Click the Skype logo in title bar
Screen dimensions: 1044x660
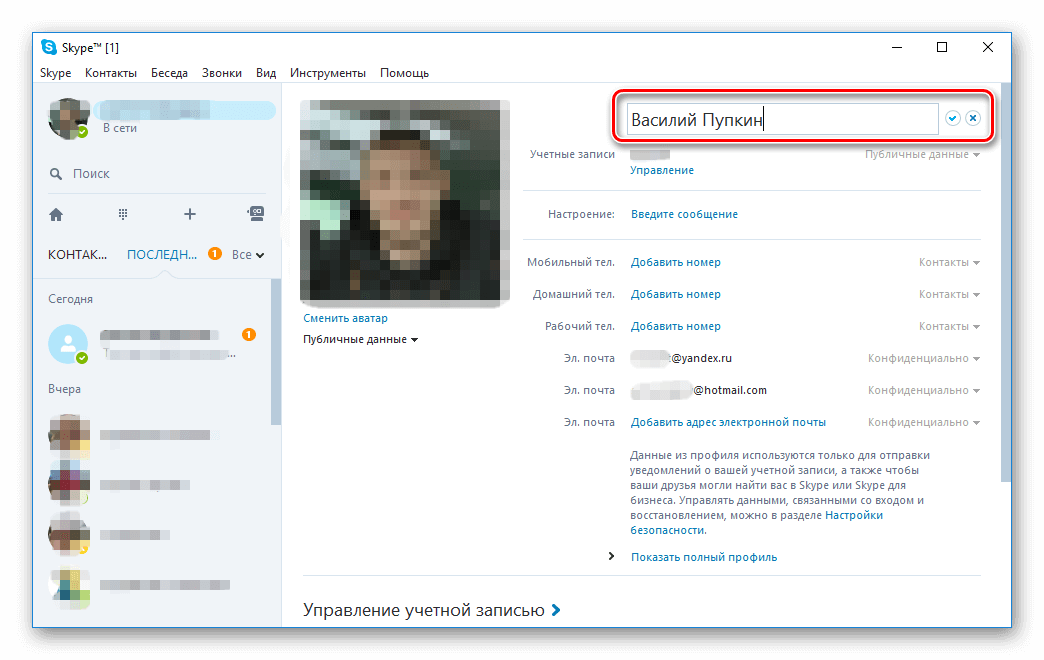[x=48, y=48]
